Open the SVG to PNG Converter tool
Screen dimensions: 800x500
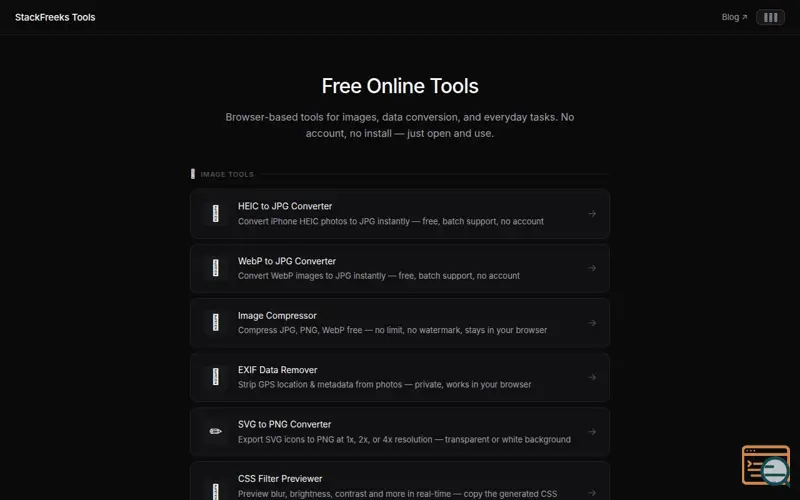[x=400, y=432]
